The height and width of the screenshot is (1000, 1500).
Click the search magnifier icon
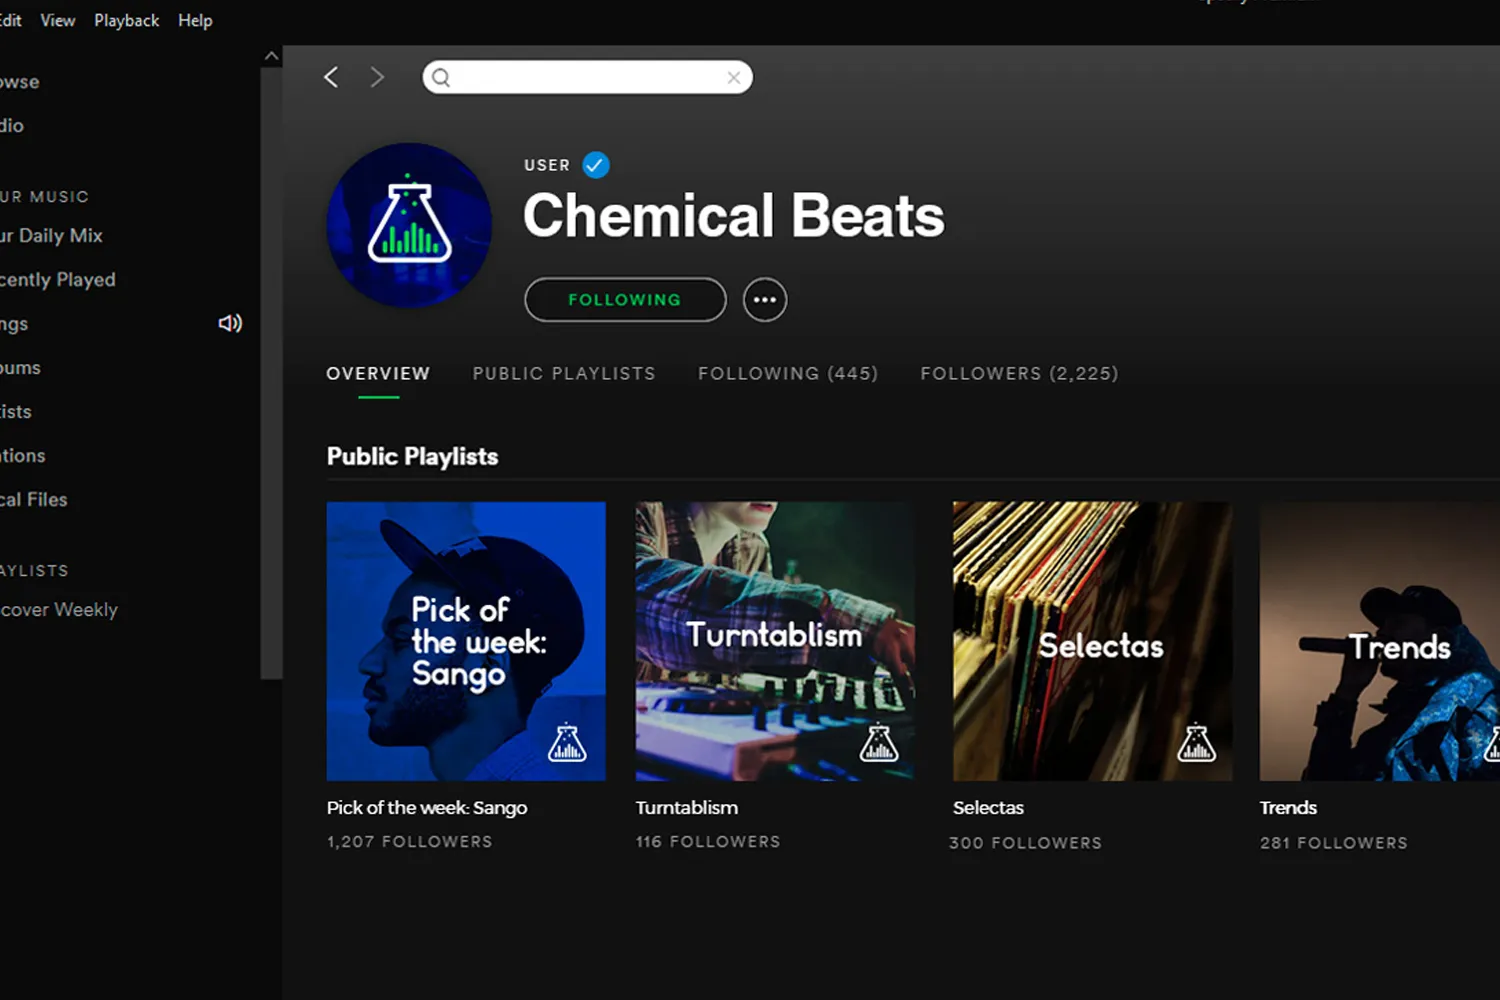pyautogui.click(x=441, y=78)
